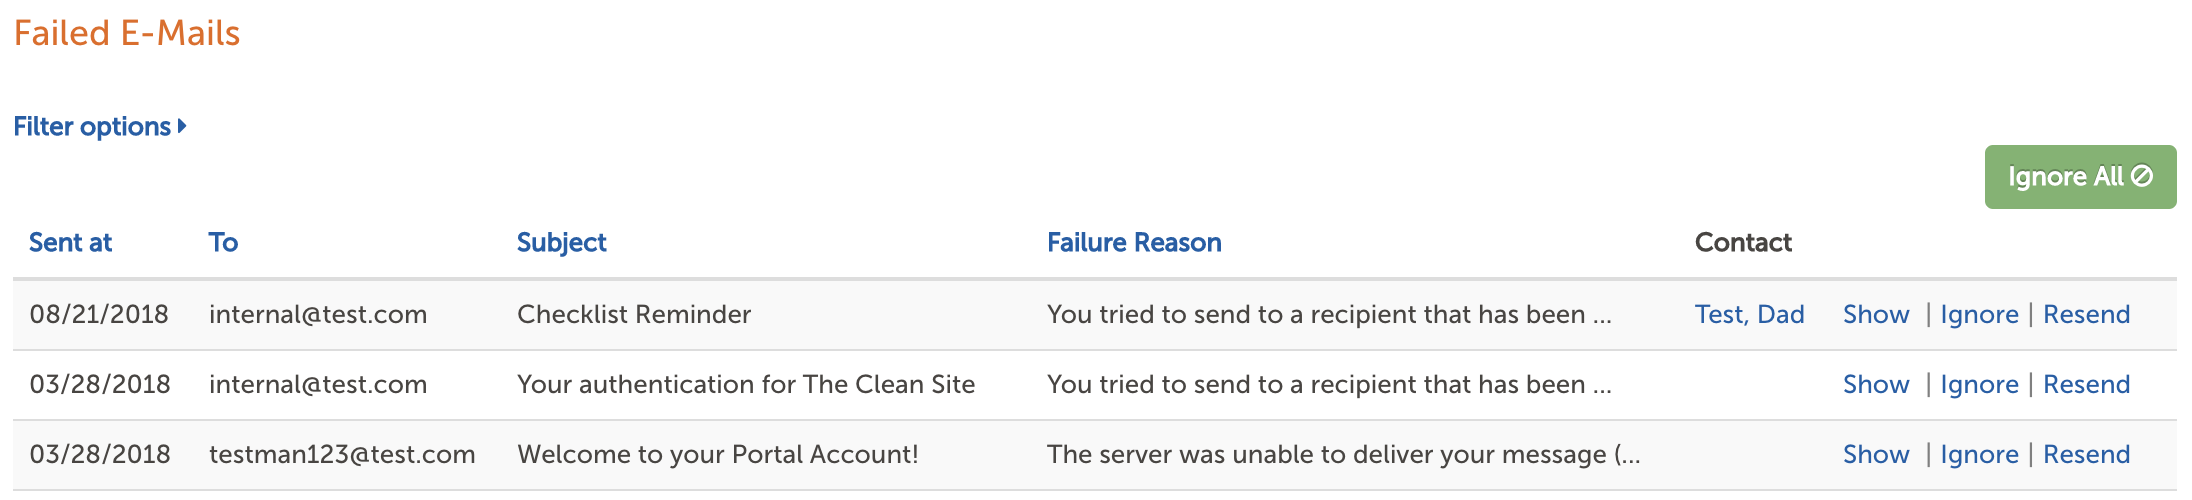
Task: Ignore the Checklist Reminder failed email
Action: pyautogui.click(x=1979, y=315)
